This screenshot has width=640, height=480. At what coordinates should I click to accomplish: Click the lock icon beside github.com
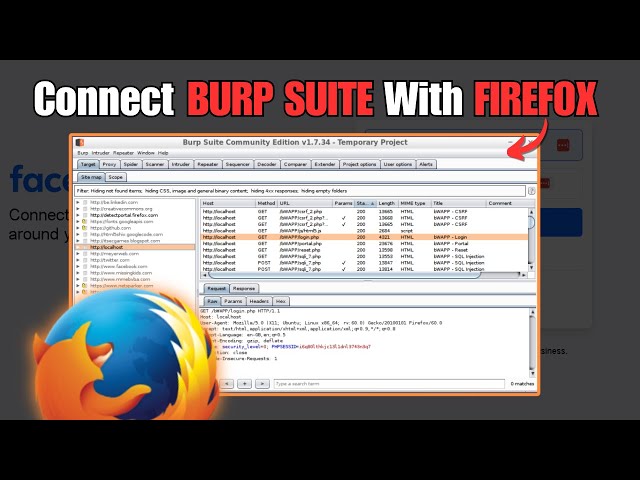[x=84, y=228]
